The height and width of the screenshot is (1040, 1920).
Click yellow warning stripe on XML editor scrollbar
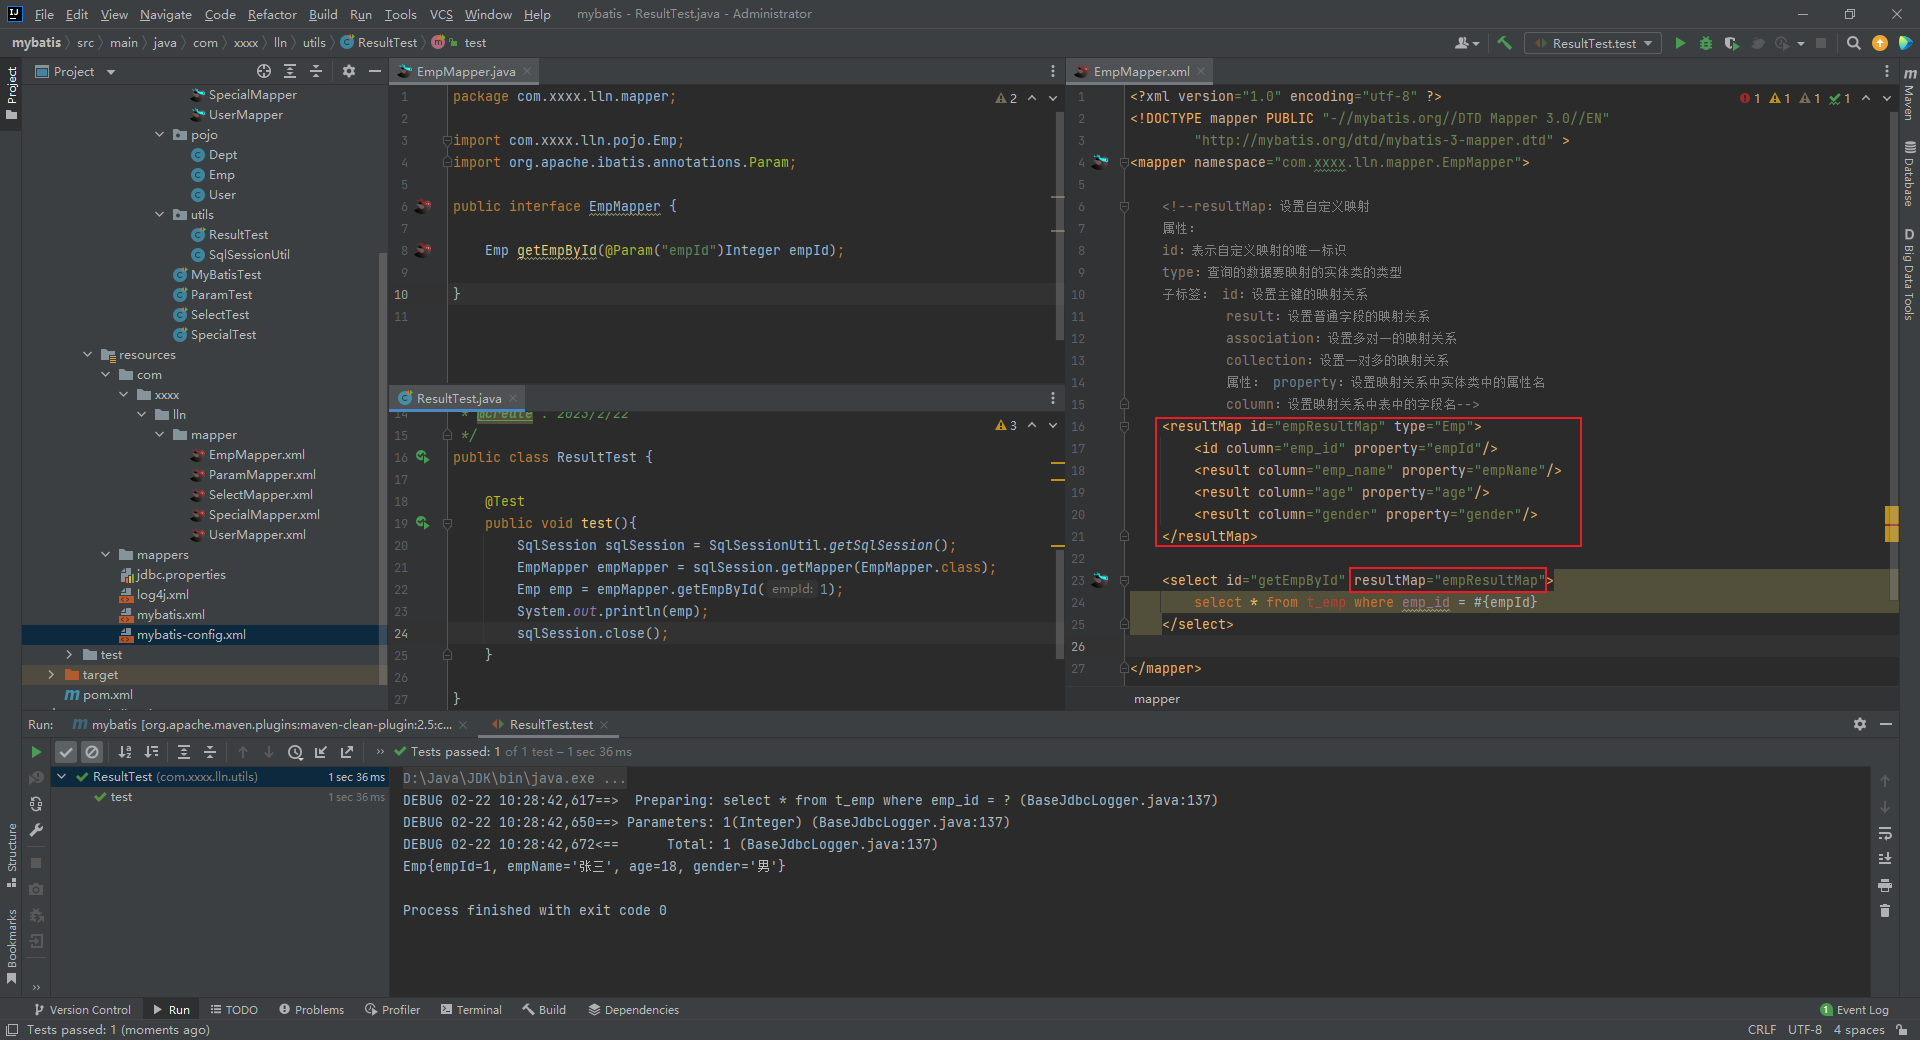1891,516
